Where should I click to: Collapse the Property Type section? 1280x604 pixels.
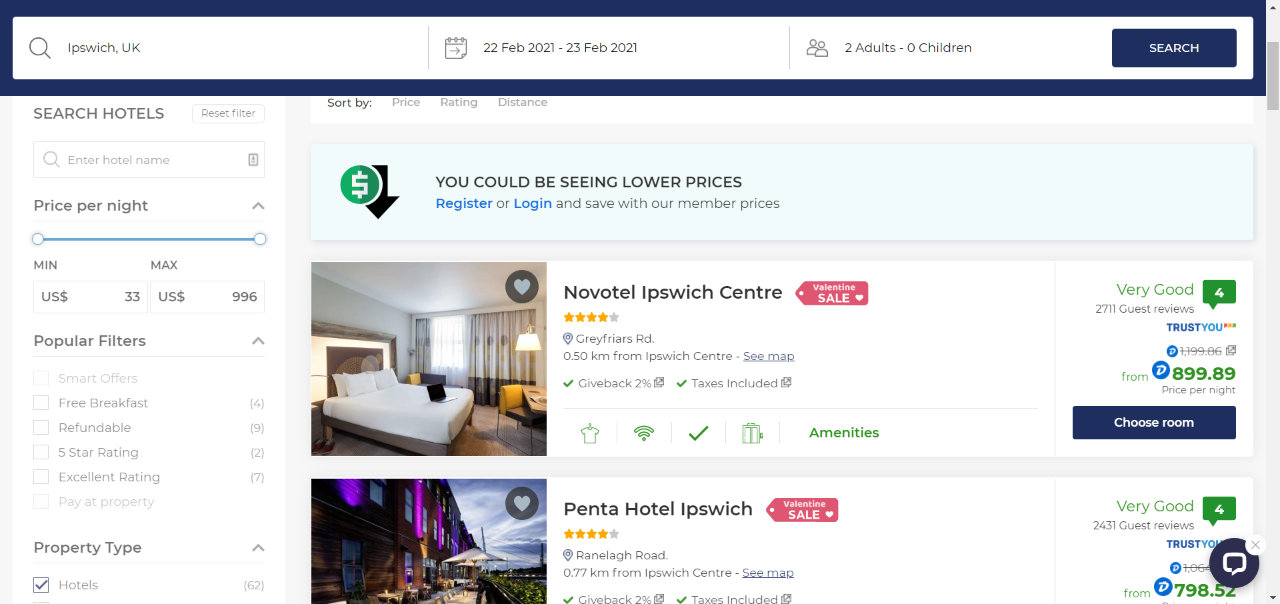tap(258, 548)
